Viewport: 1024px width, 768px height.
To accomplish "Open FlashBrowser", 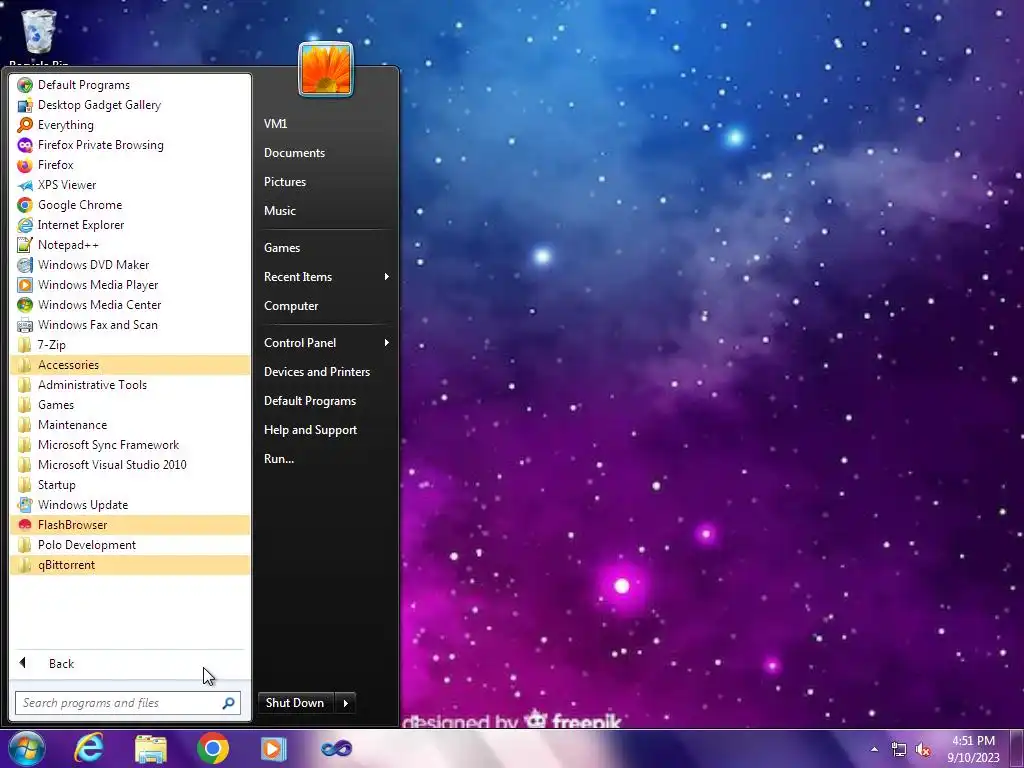I will click(x=130, y=525).
